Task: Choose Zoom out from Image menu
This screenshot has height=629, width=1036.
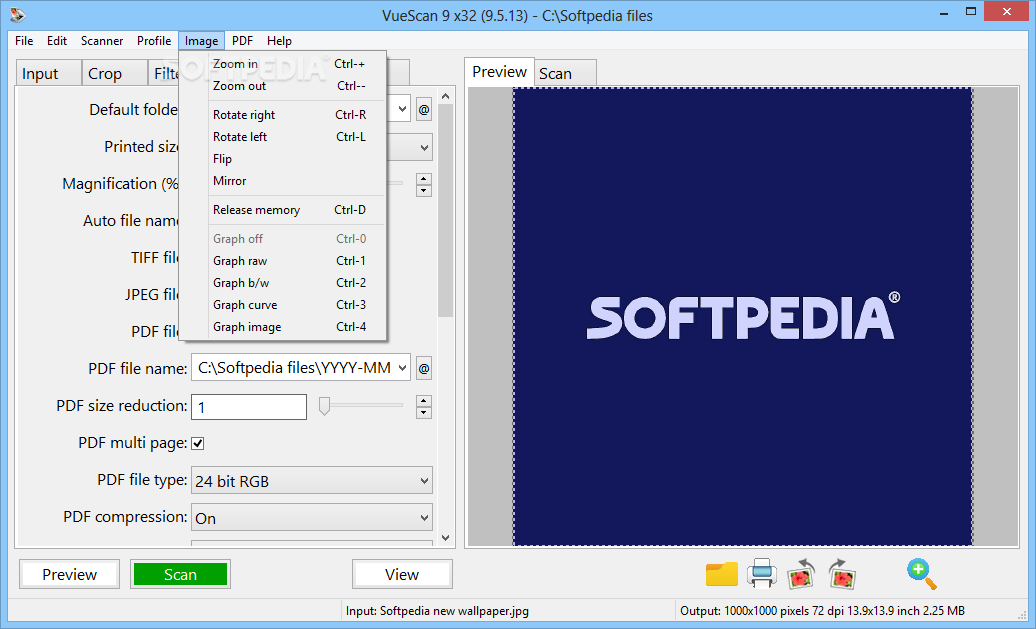Action: [283, 86]
